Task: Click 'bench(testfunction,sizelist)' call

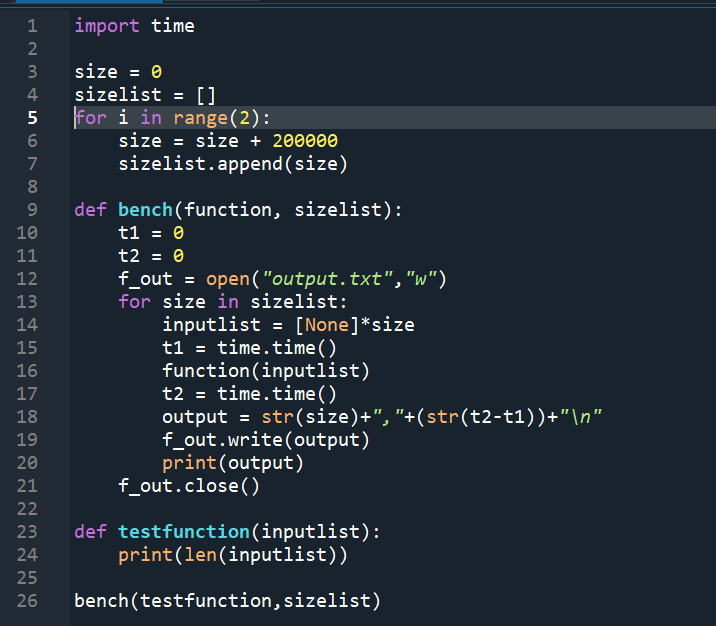Action: click(227, 601)
